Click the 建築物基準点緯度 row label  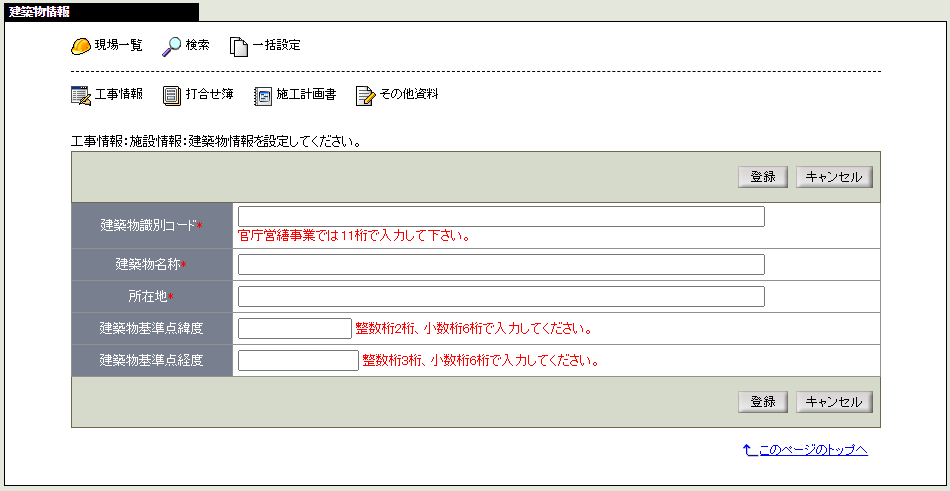(x=151, y=329)
